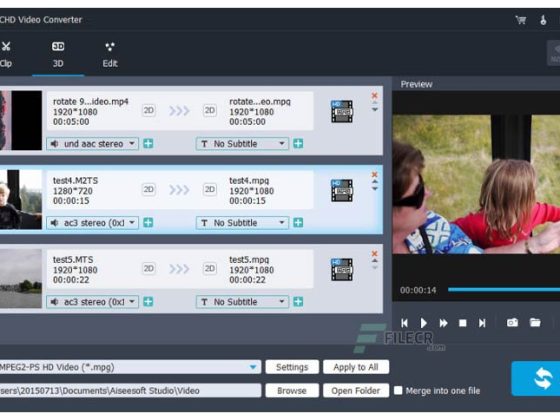
Task: Open snapshot folder icon in preview
Action: coord(535,322)
